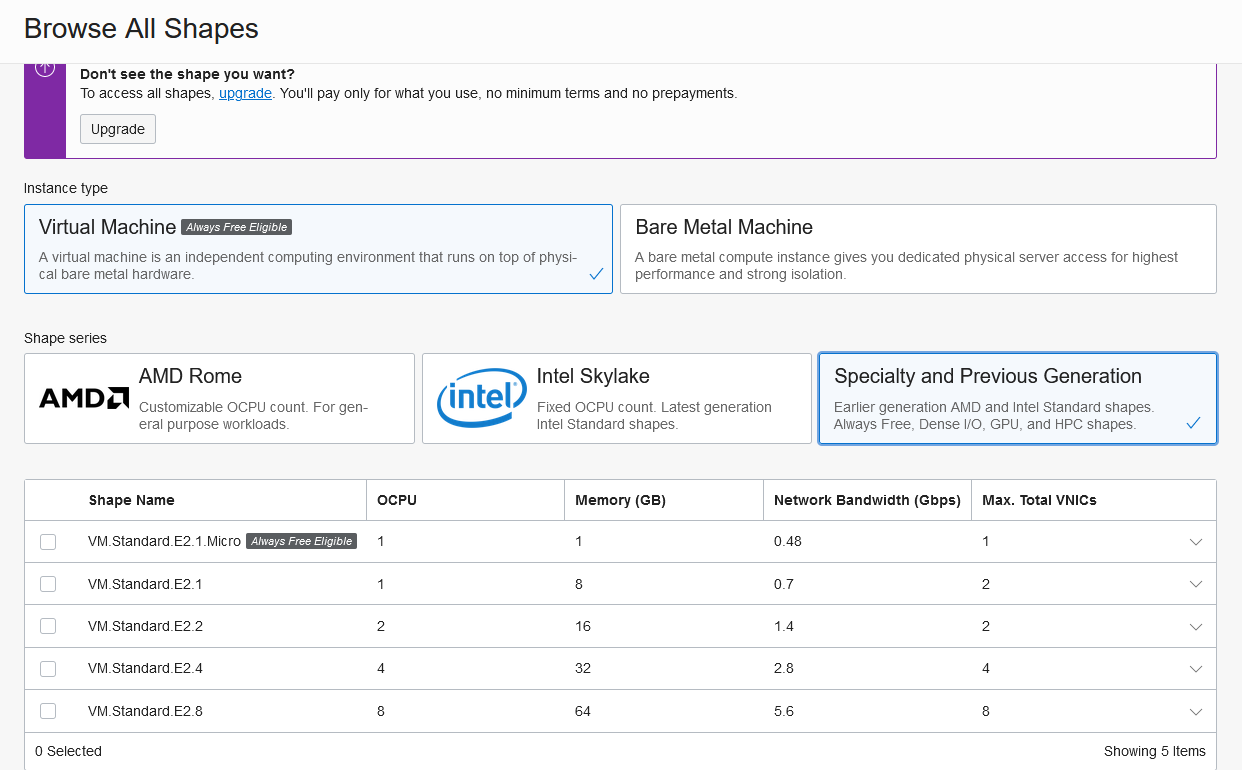The width and height of the screenshot is (1242, 770).
Task: Expand the VM.Standard.E2.8 row chevron
Action: tap(1195, 712)
